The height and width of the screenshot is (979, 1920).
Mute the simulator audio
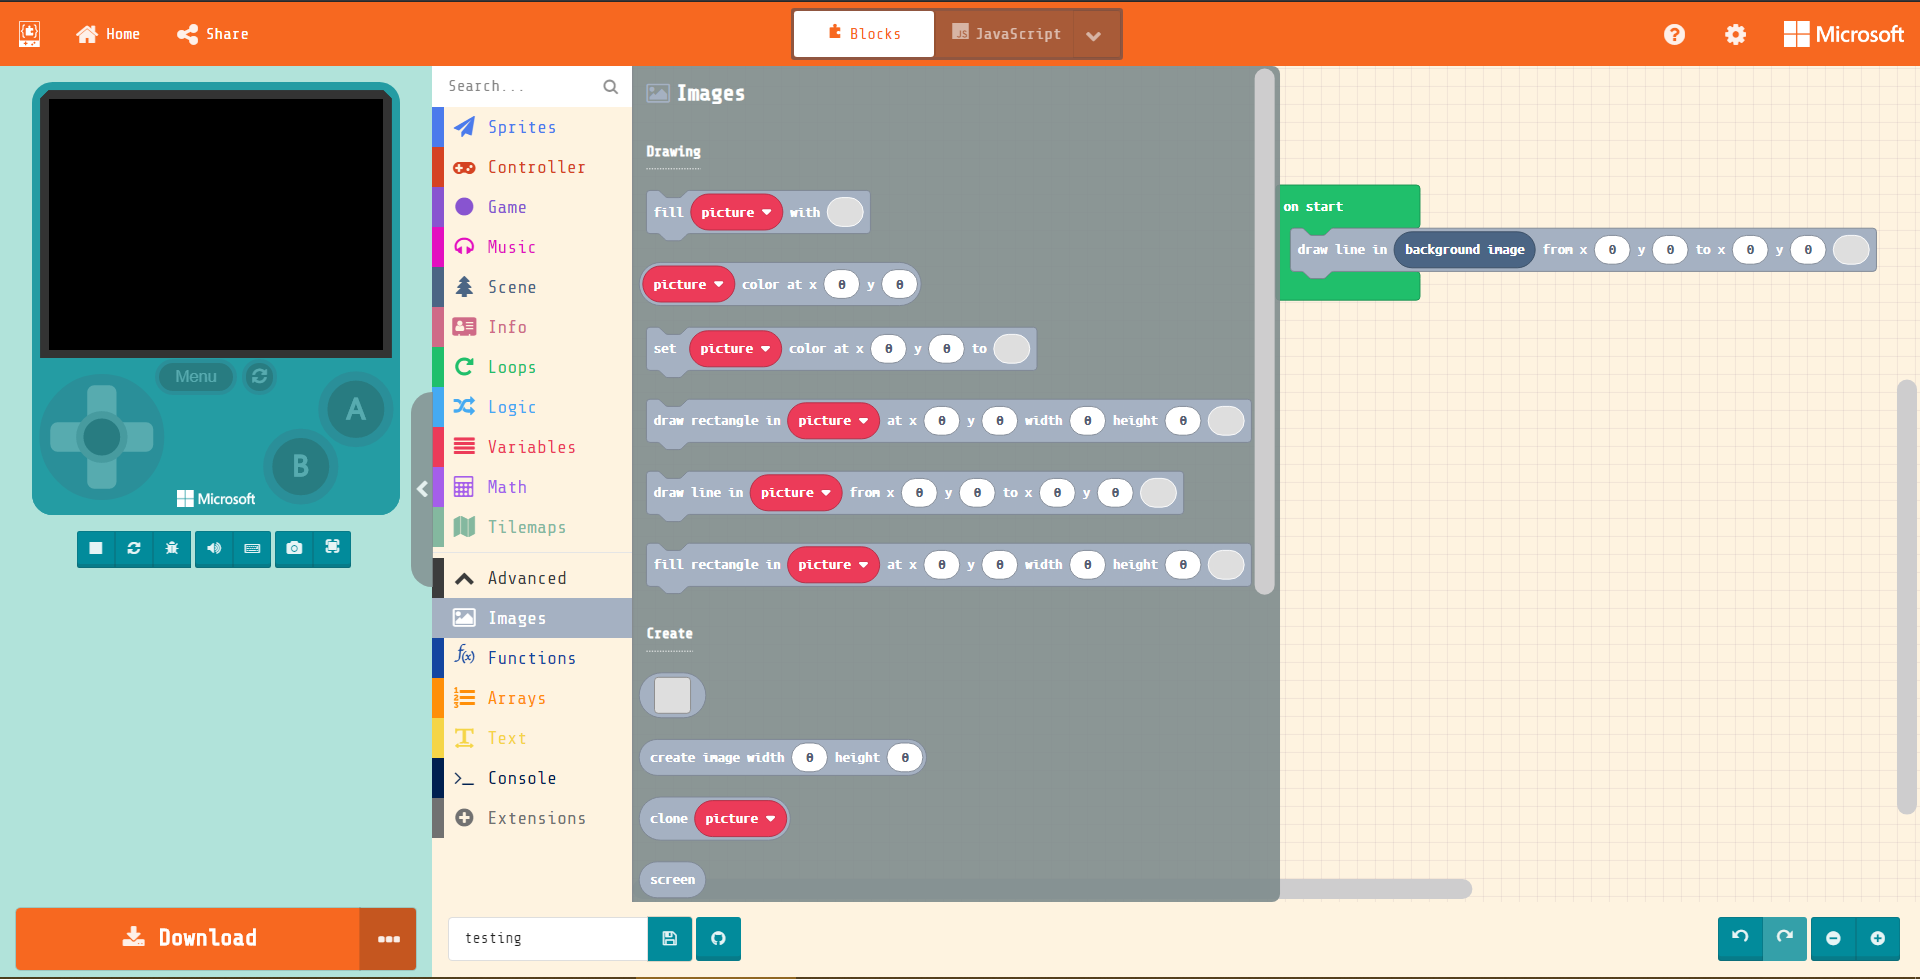pos(214,548)
